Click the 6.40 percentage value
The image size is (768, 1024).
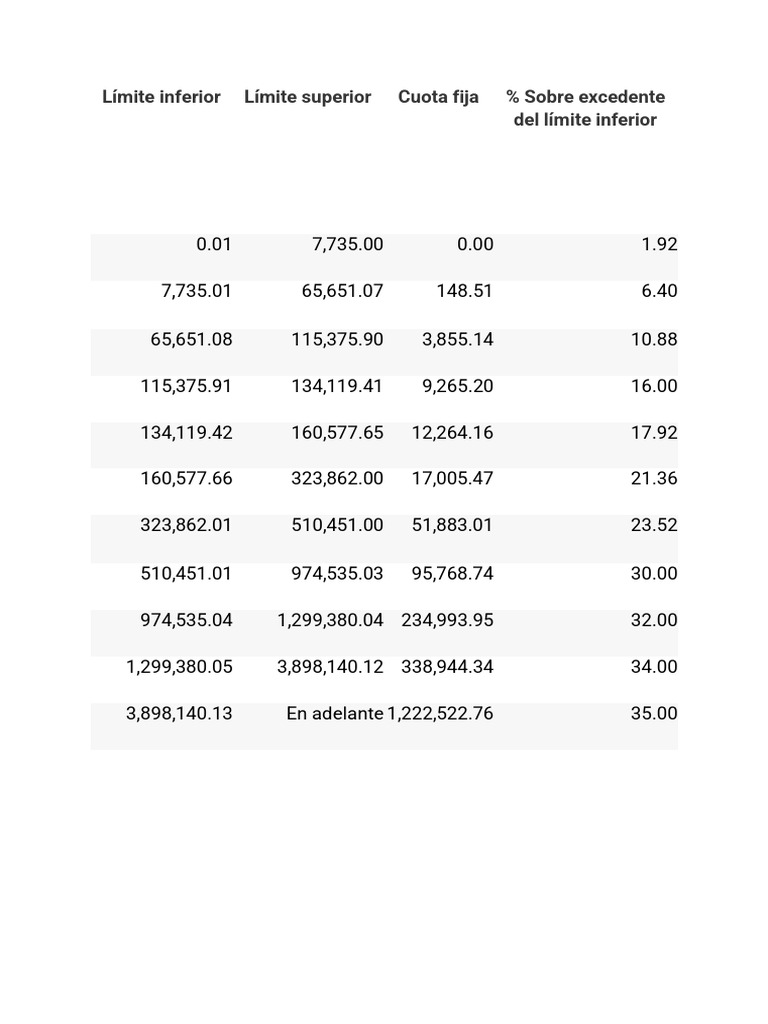tap(654, 291)
